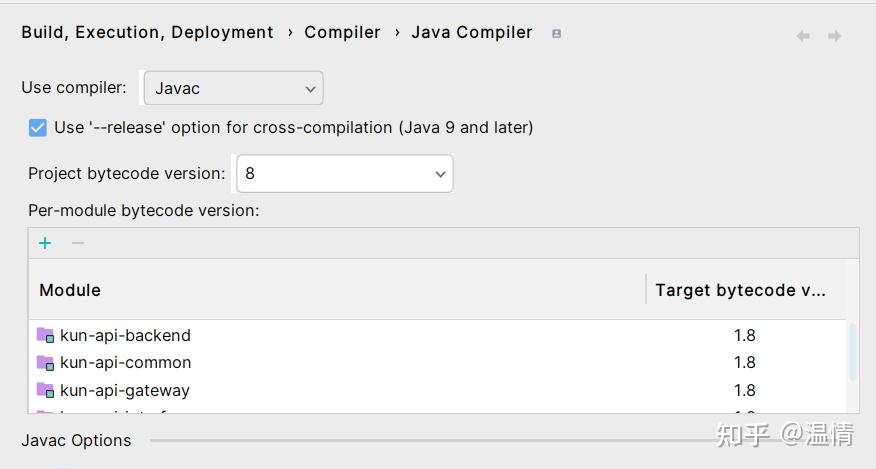Viewport: 876px width, 469px height.
Task: Click the minus icon to remove module
Action: click(x=78, y=243)
